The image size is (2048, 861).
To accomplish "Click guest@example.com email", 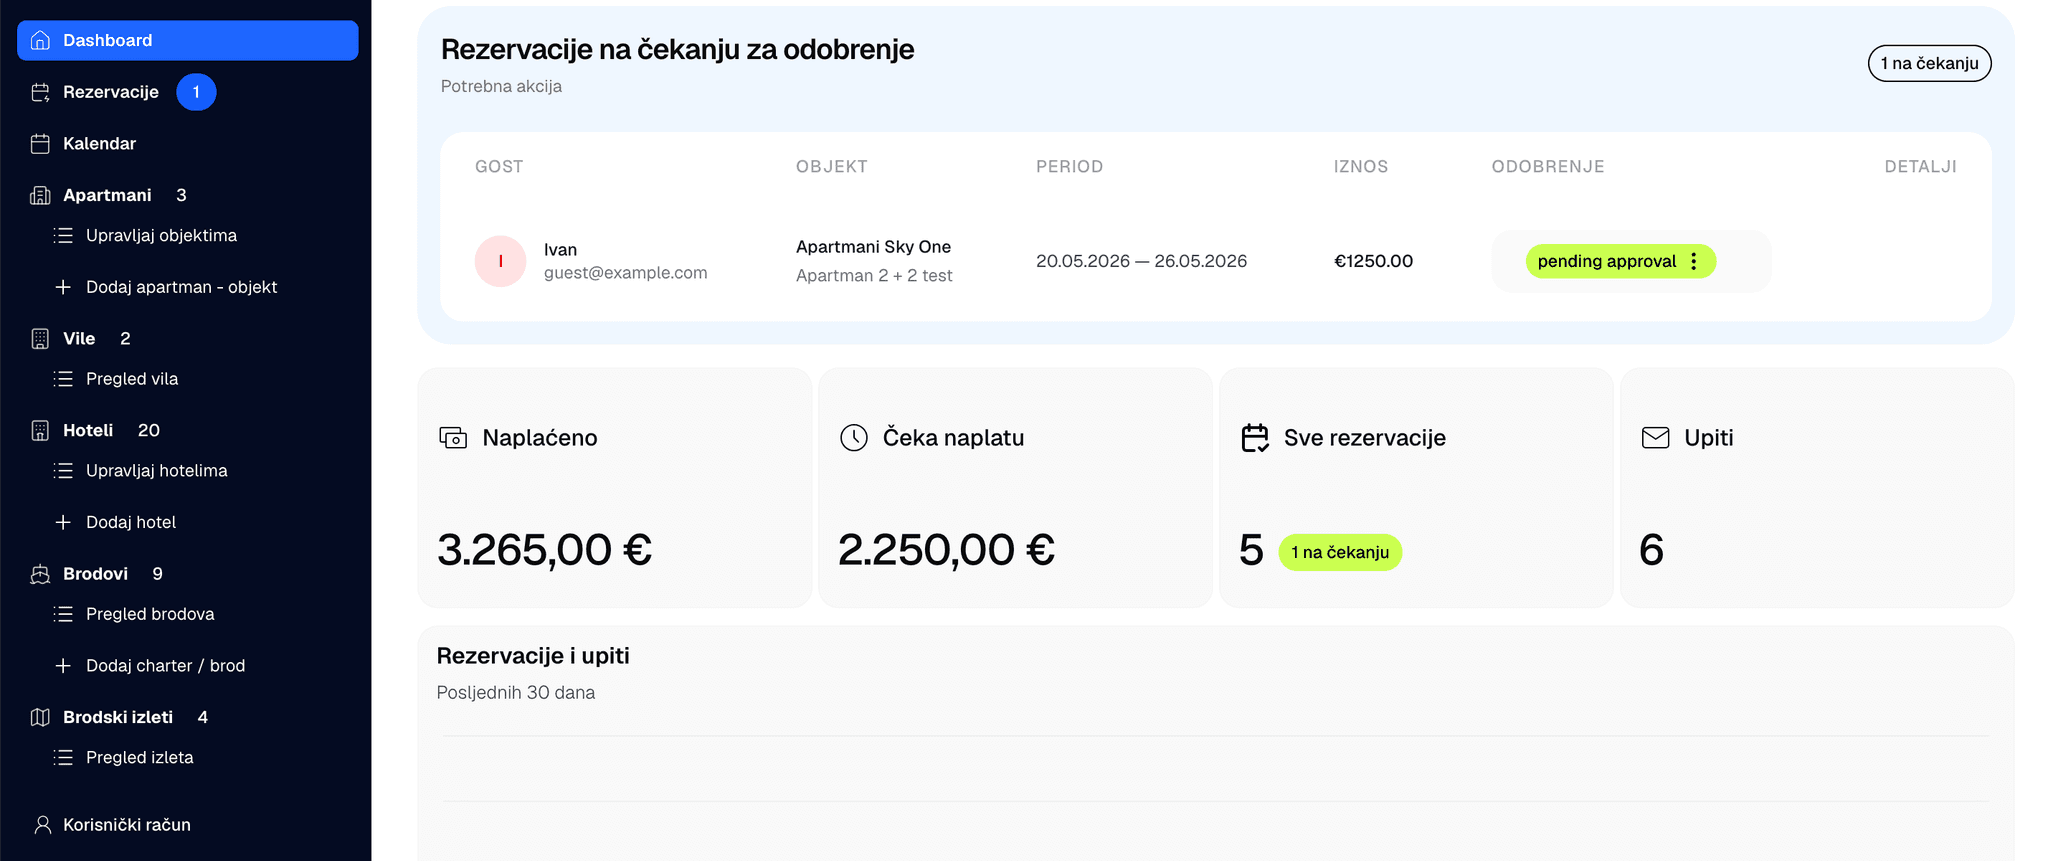I will (x=625, y=272).
